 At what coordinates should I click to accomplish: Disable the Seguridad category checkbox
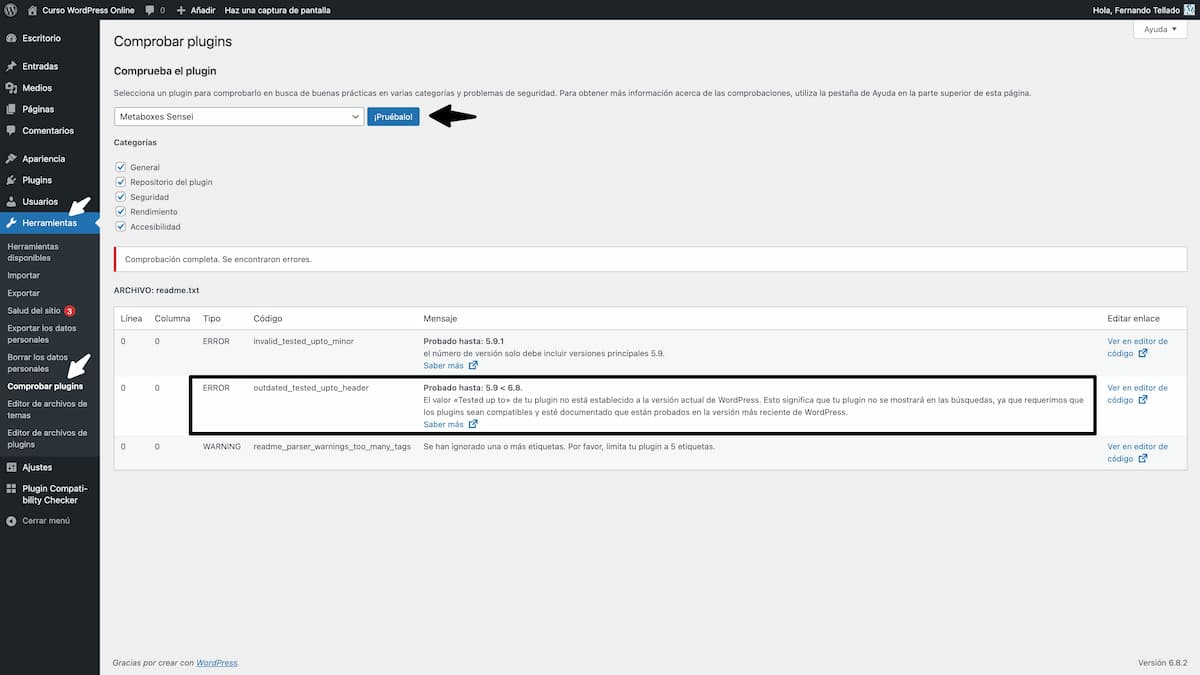[x=120, y=196]
